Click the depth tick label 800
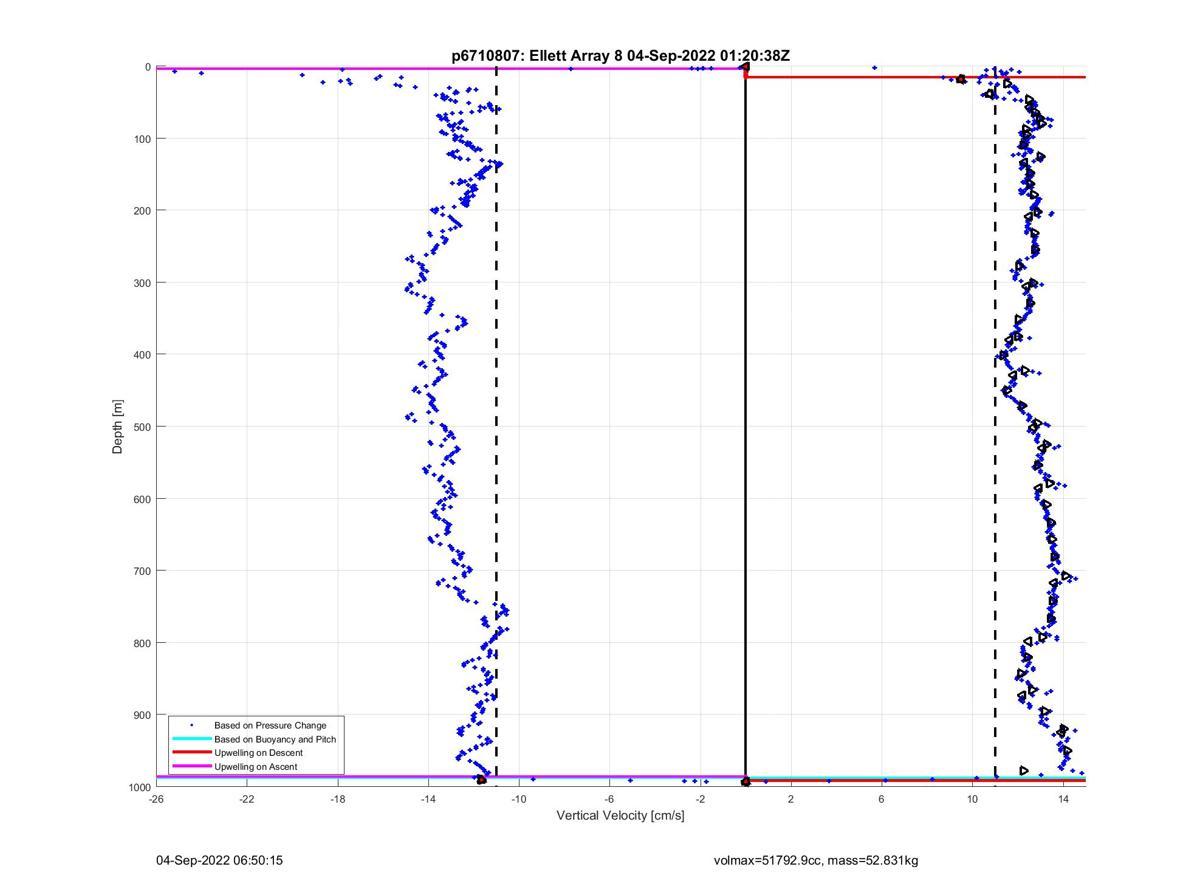This screenshot has width=1200, height=885. pyautogui.click(x=142, y=643)
